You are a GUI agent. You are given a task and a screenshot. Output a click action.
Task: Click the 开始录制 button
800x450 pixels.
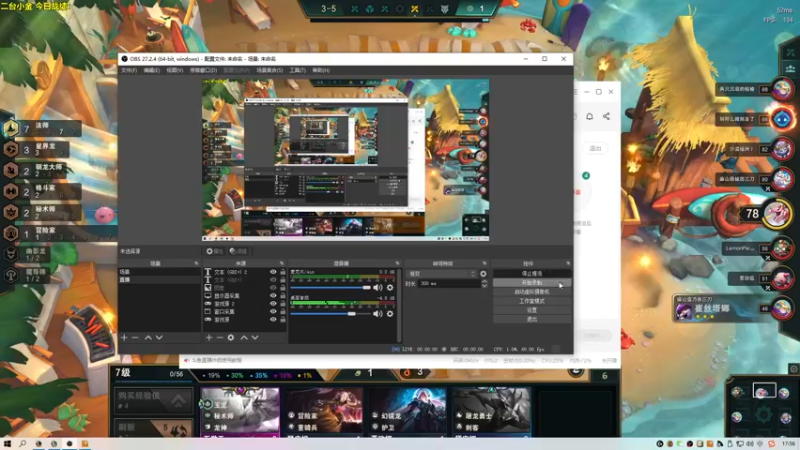click(x=532, y=283)
